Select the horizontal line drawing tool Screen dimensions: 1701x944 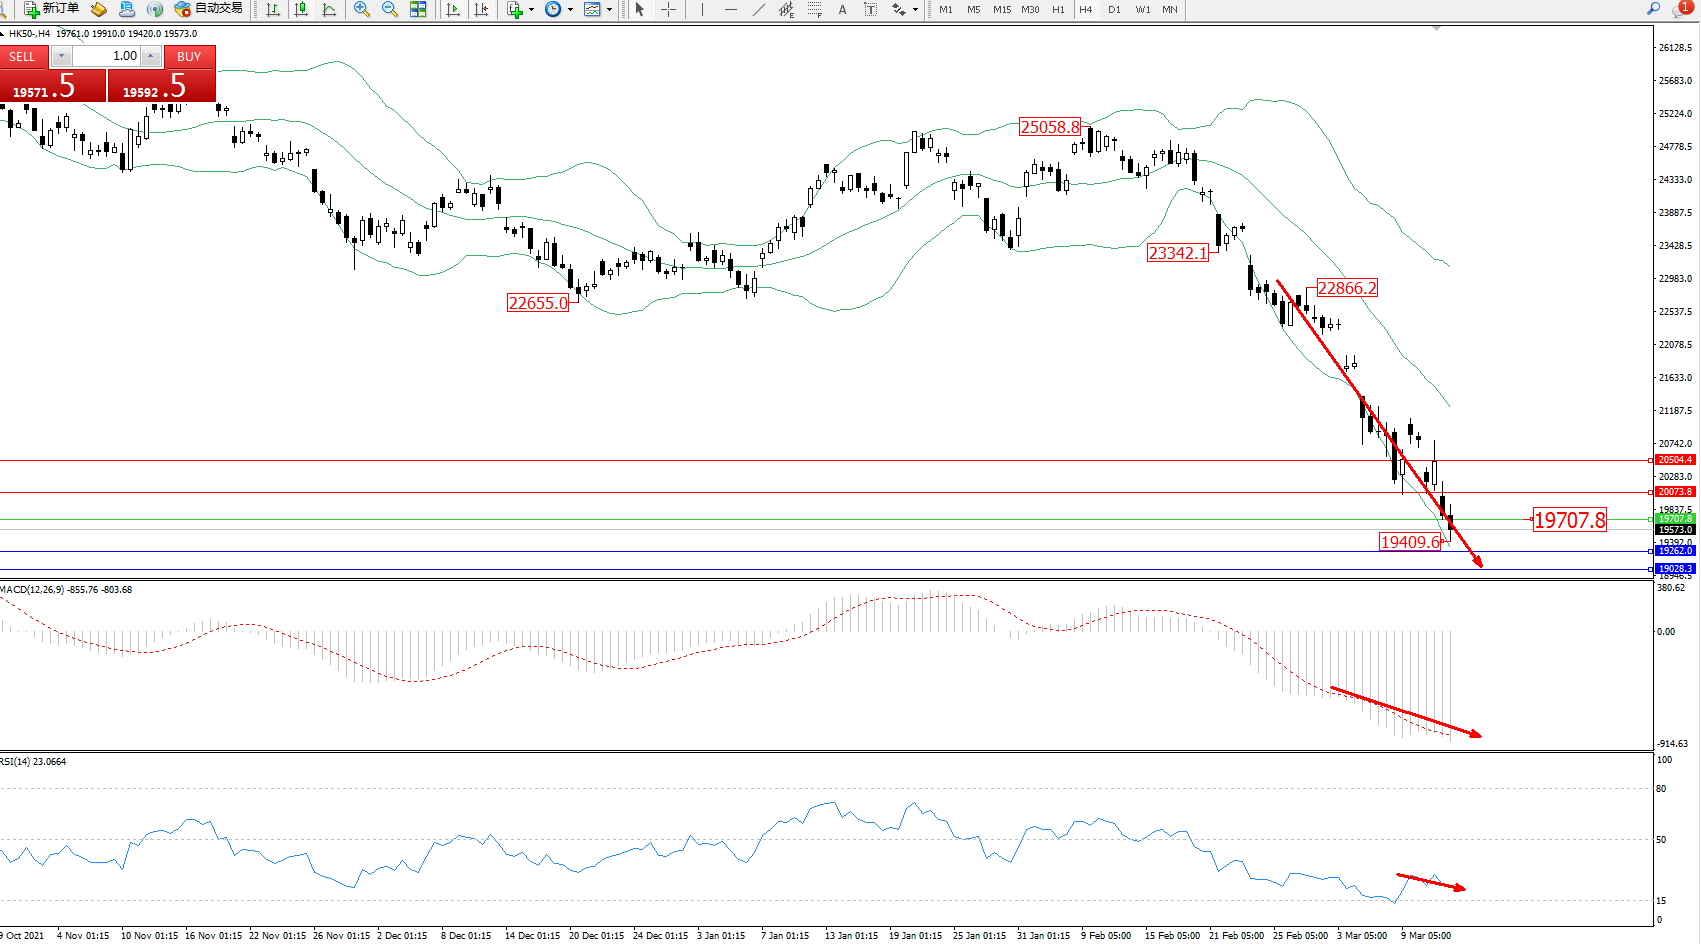point(731,9)
